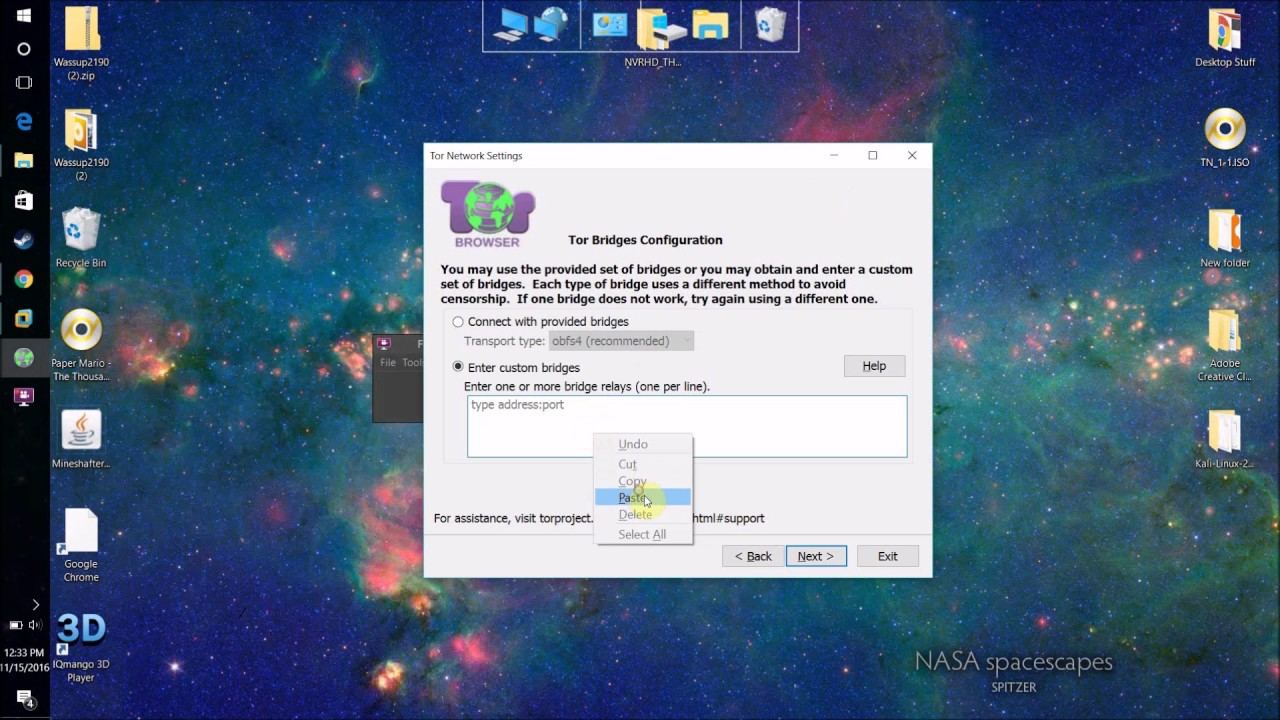Select the Kali-Linux folder icon
Screen dimensions: 1280x720
pos(1225,439)
